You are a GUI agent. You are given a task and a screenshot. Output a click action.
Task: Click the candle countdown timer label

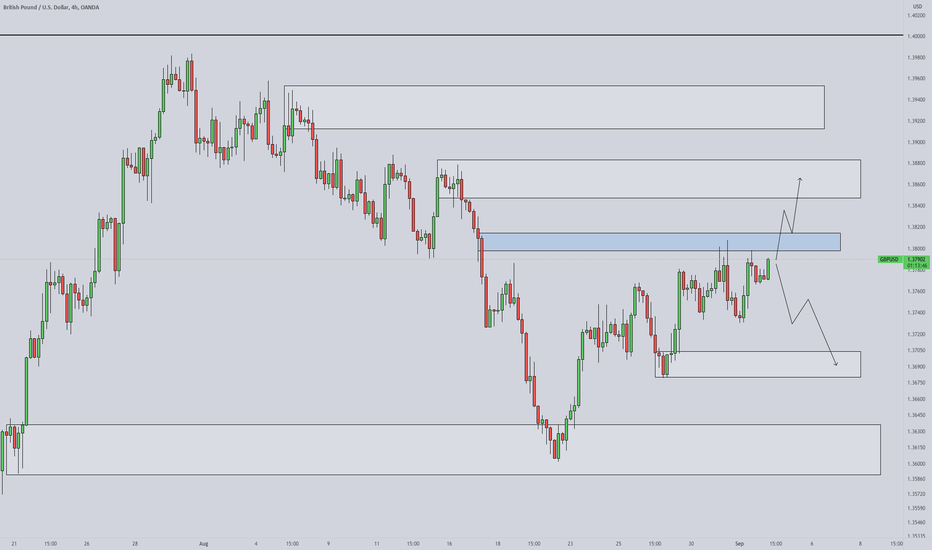pyautogui.click(x=917, y=266)
